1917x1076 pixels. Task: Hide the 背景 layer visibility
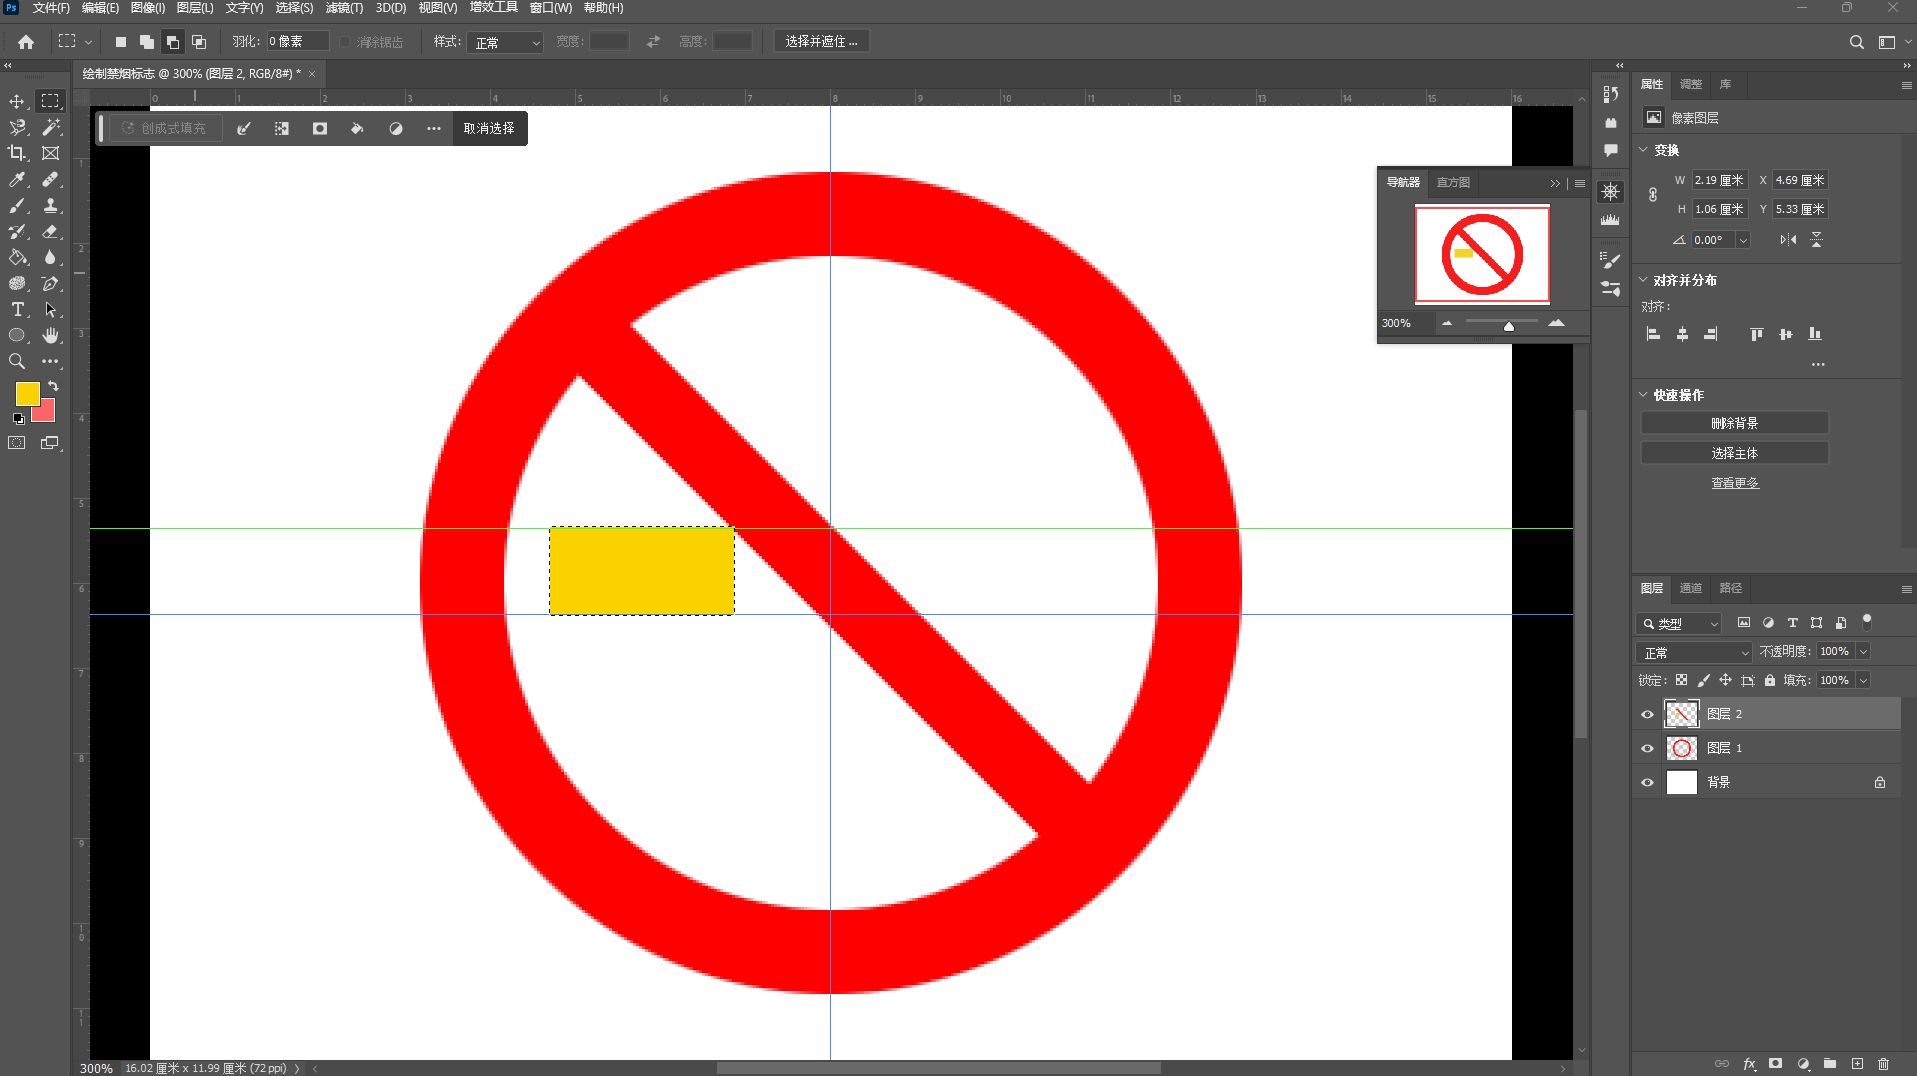pyautogui.click(x=1647, y=782)
